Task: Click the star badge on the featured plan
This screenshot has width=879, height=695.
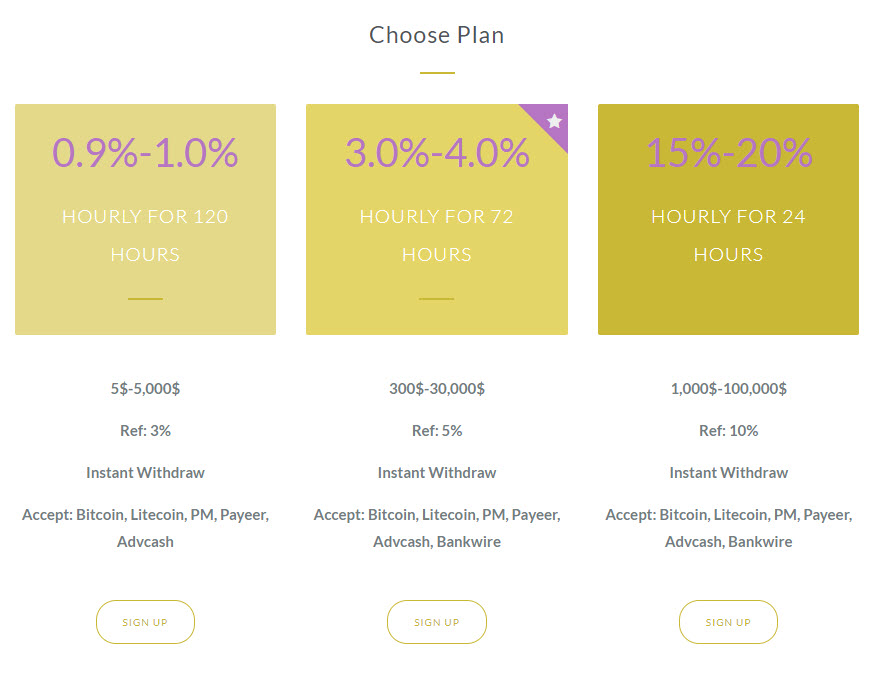Action: tap(554, 121)
